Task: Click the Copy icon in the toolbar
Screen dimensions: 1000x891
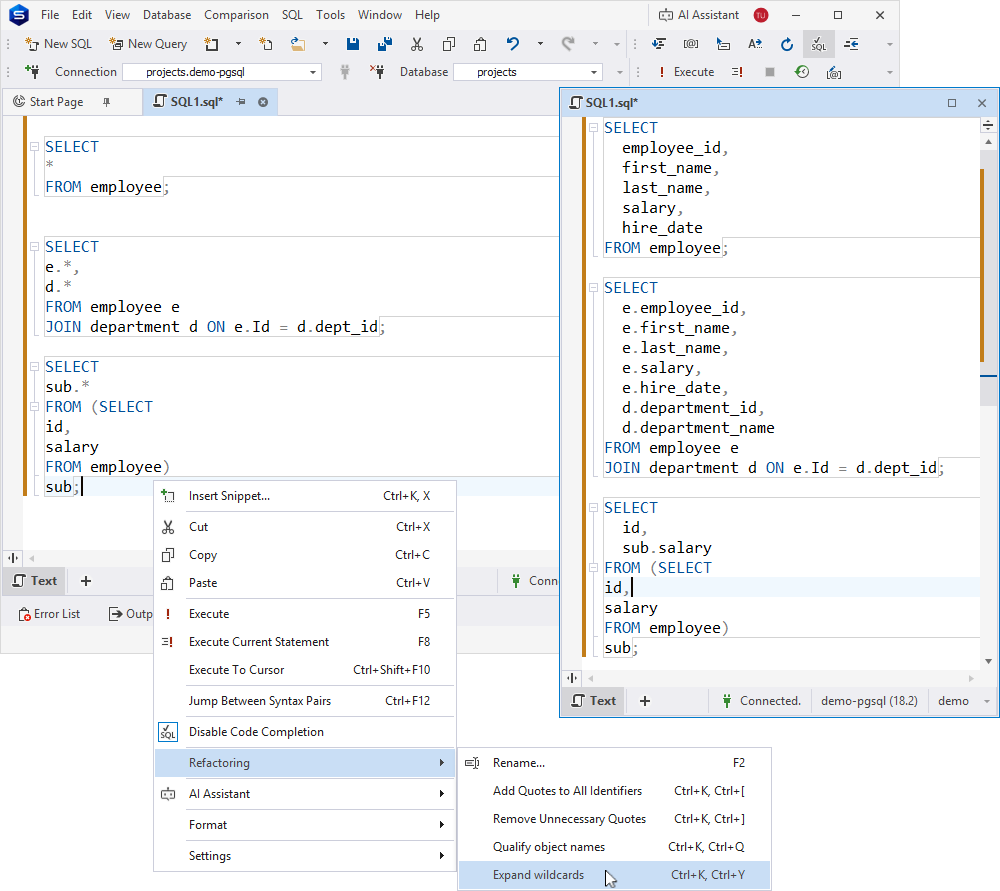Action: 449,44
